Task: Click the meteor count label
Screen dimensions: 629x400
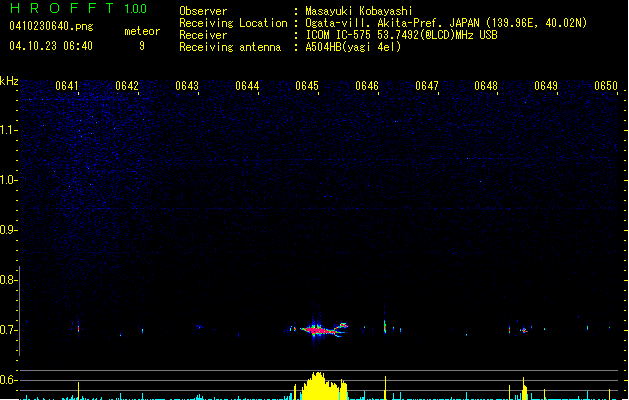Action: click(142, 31)
